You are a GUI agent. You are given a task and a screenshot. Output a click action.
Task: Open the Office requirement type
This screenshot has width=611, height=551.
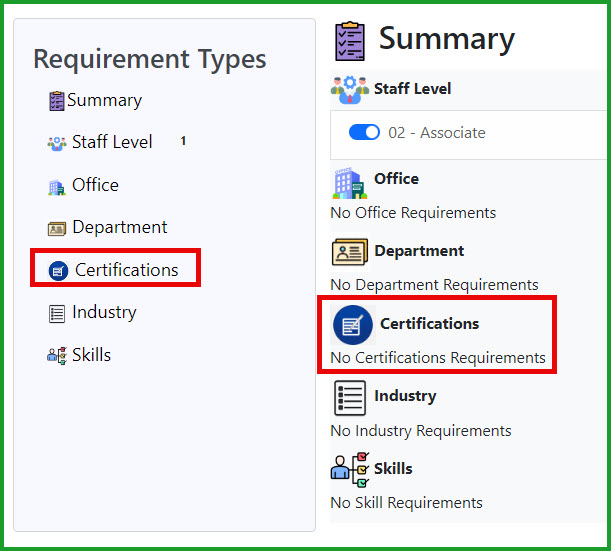[95, 185]
